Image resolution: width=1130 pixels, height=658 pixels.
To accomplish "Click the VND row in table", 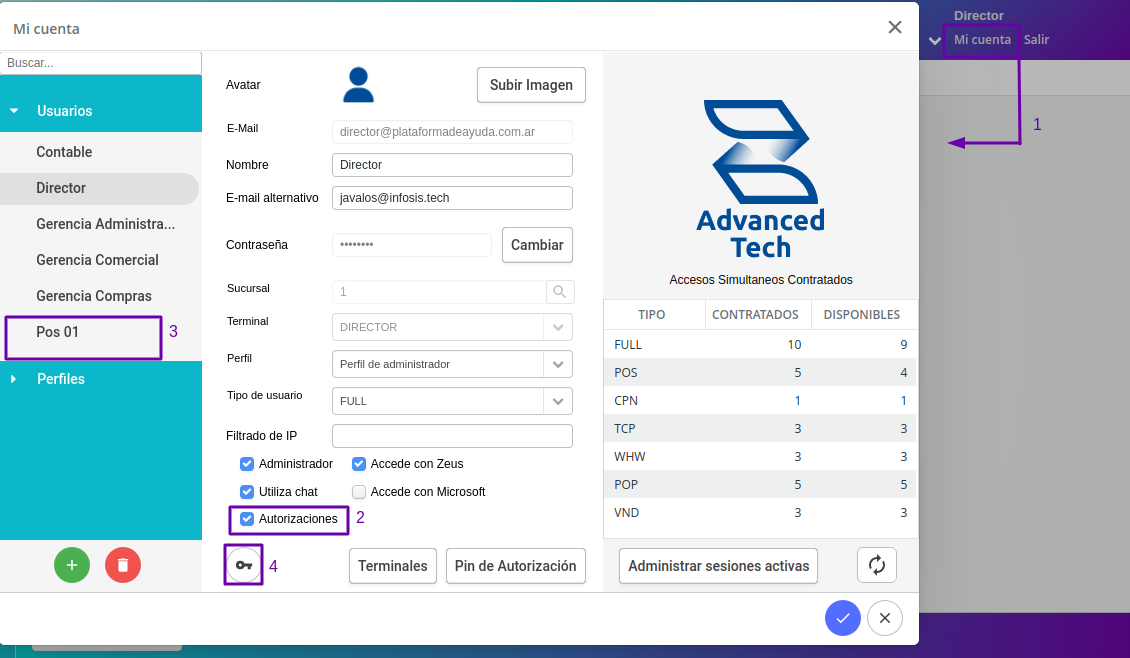I will click(760, 513).
